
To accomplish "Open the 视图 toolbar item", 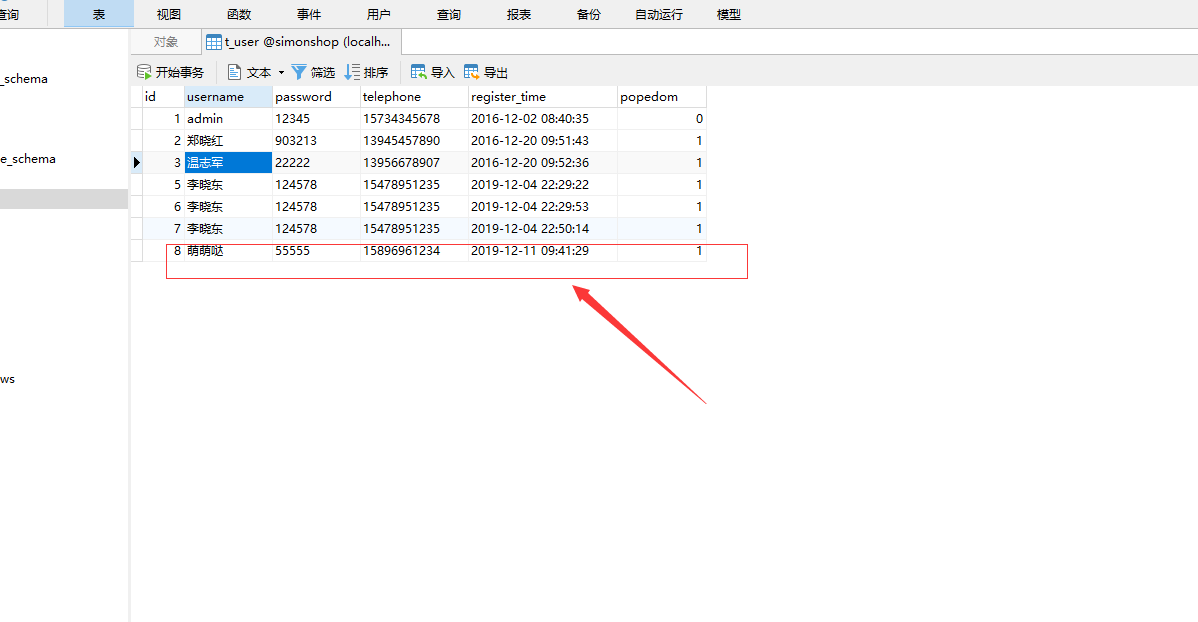I will point(169,14).
